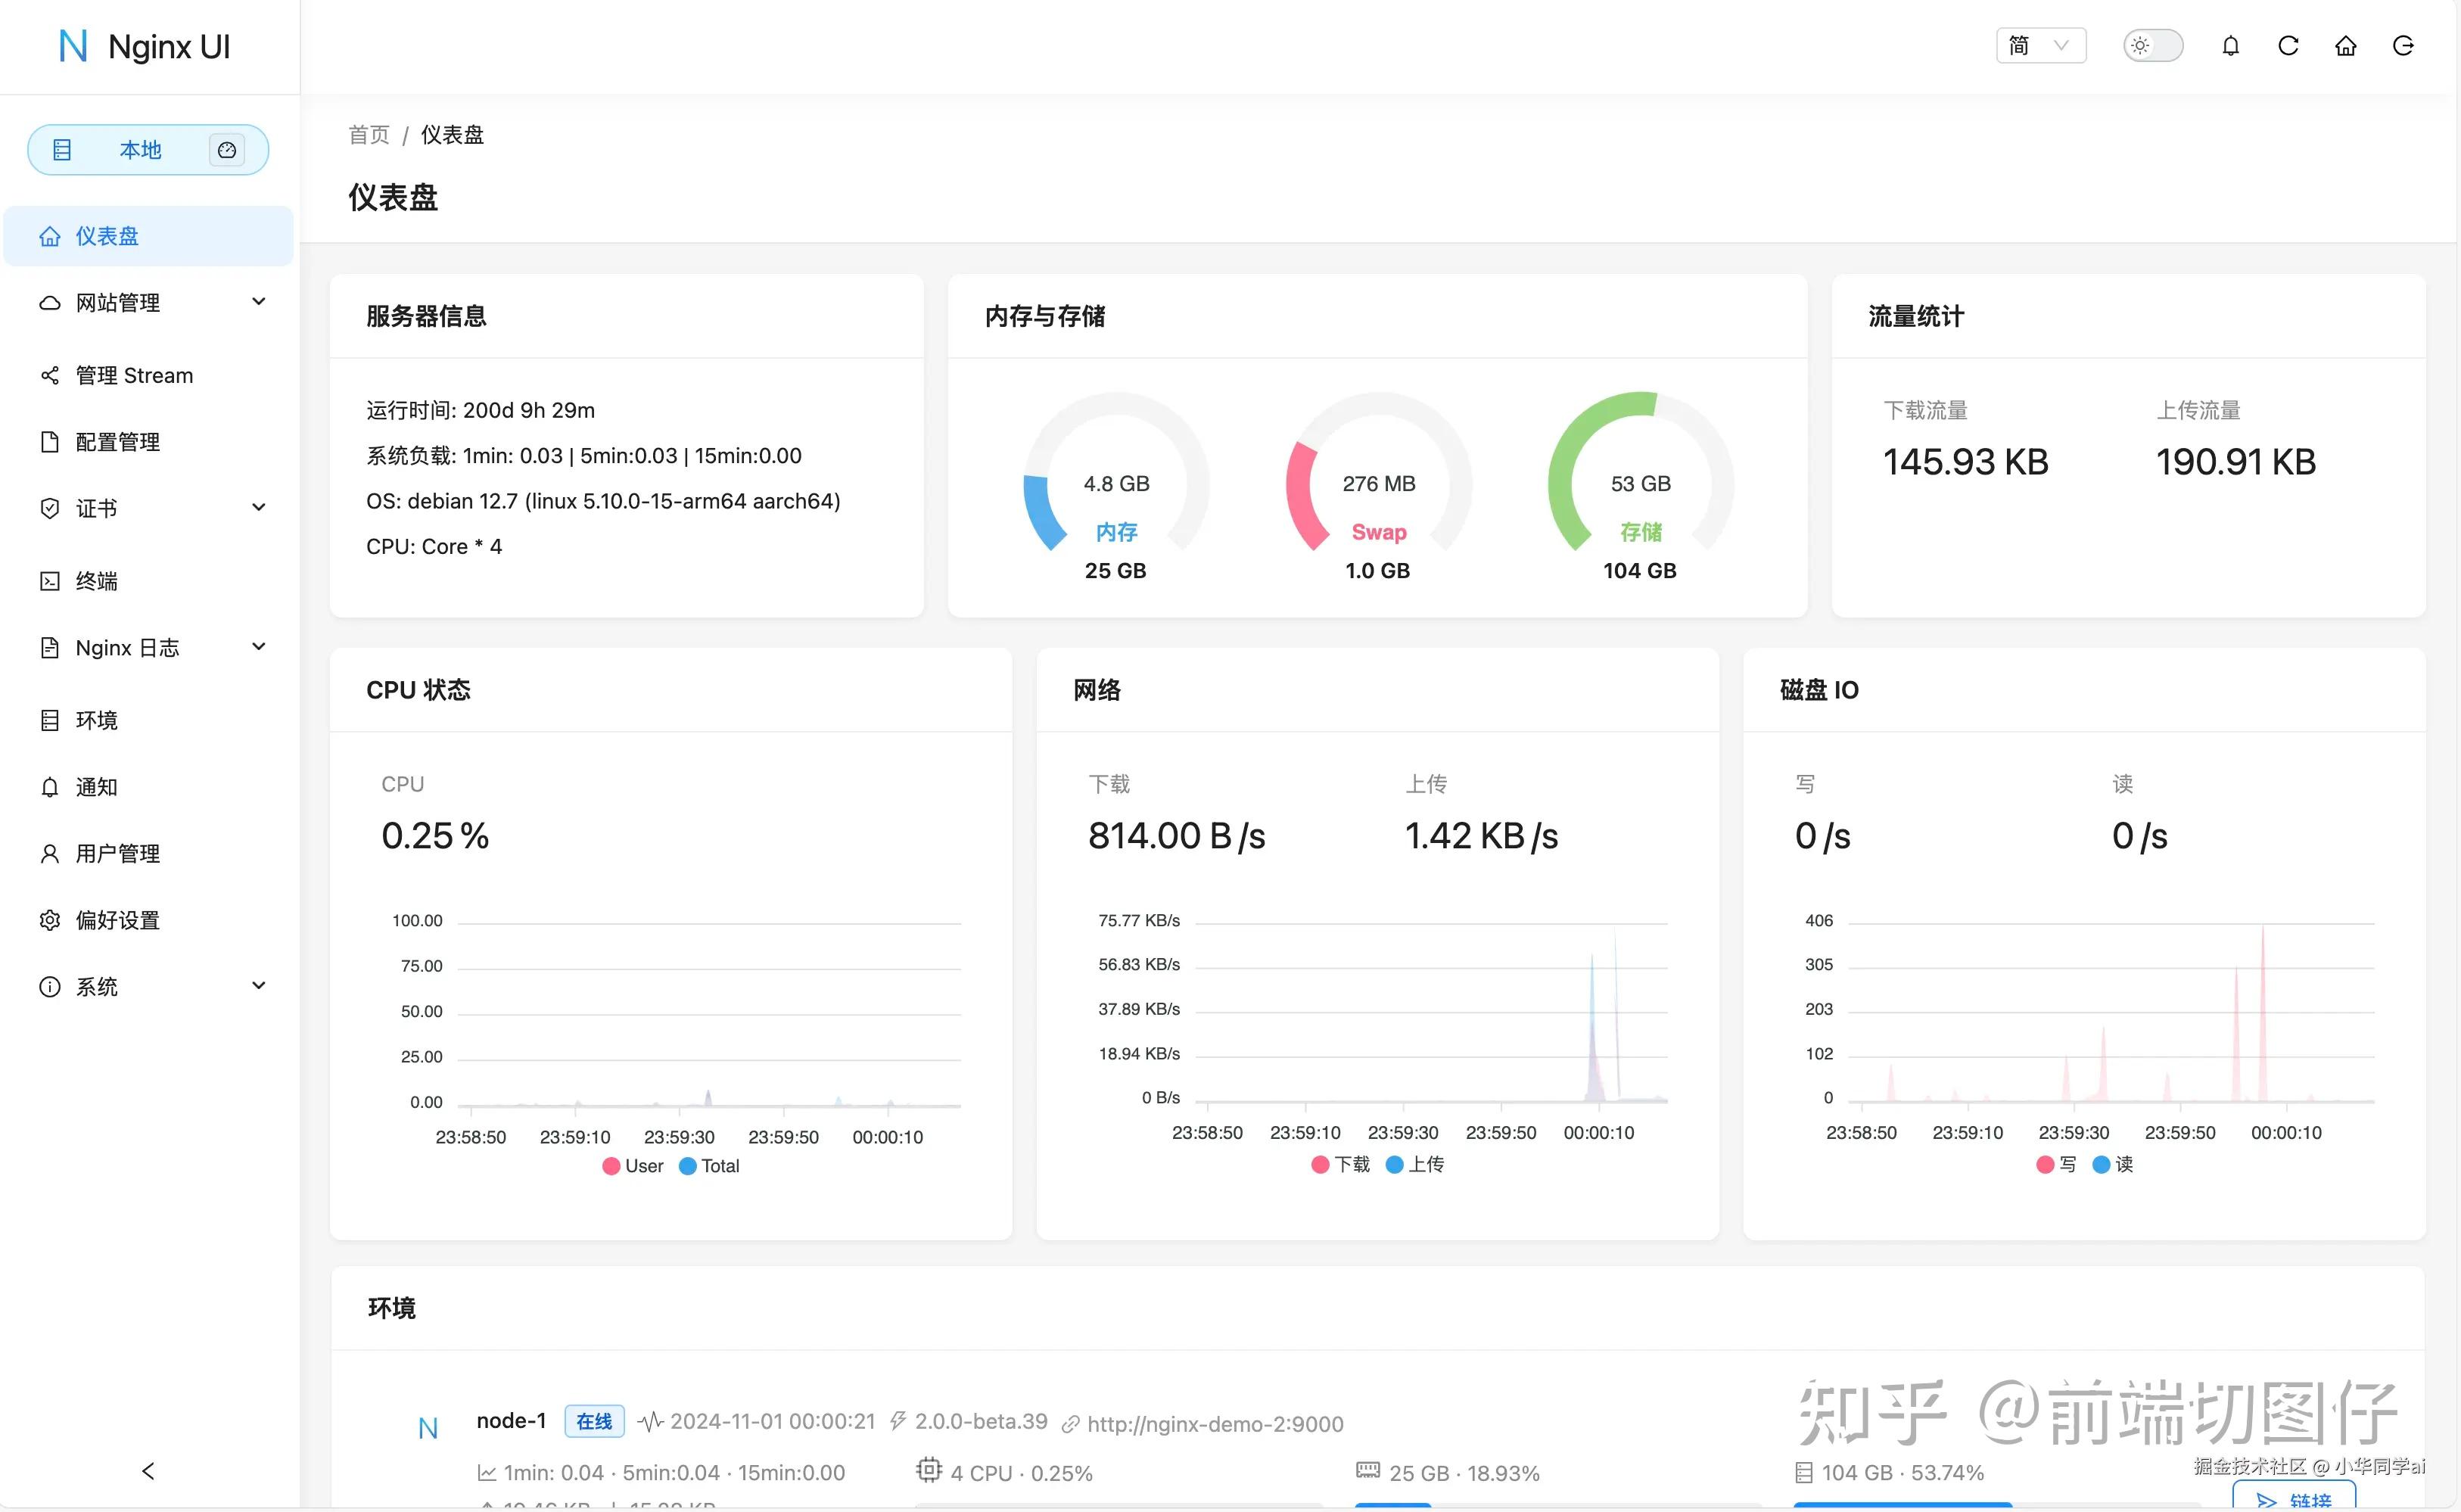
Task: Open 偏好设置 from the sidebar
Action: pos(117,919)
